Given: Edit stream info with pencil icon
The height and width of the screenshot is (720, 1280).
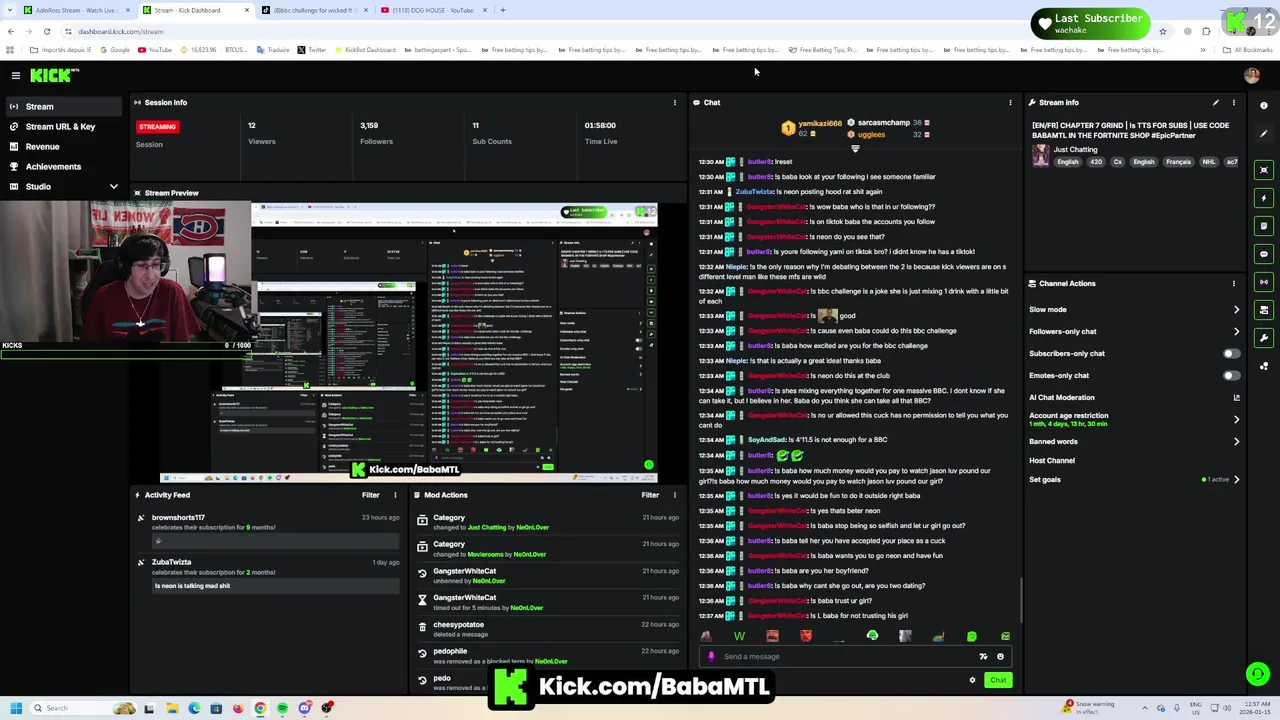Looking at the screenshot, I should click(1216, 102).
